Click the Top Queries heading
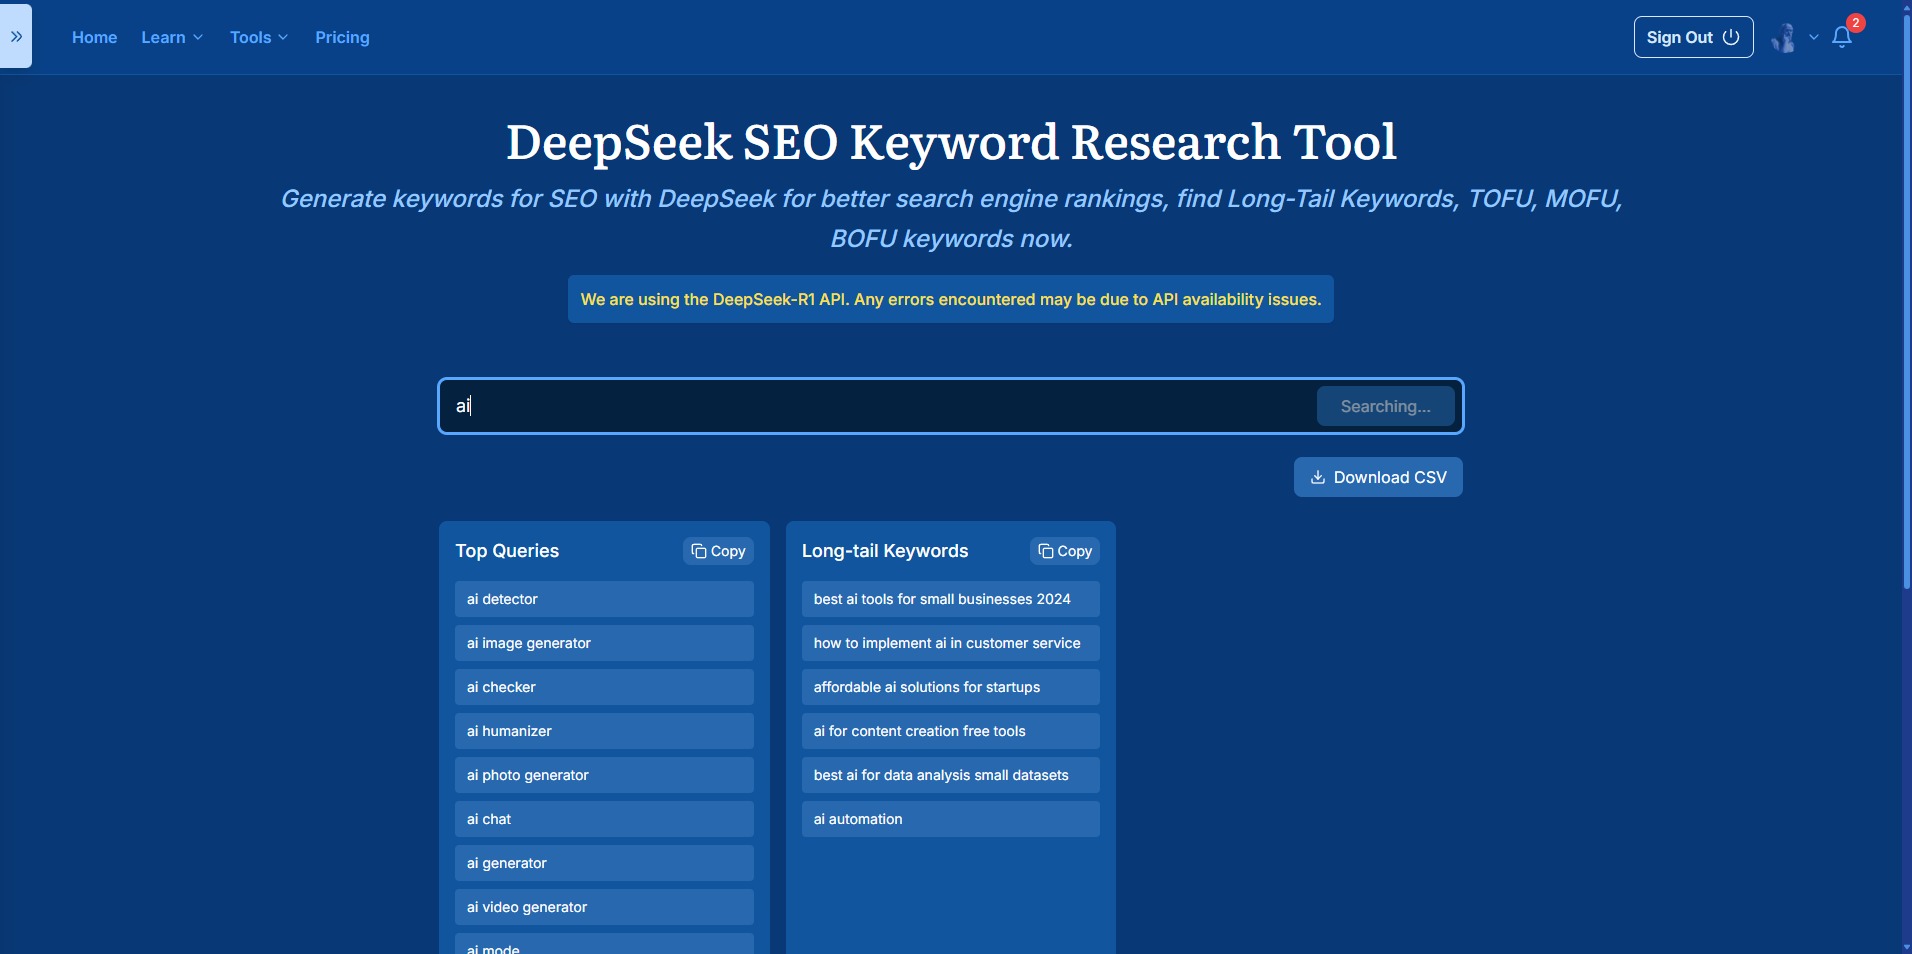The image size is (1912, 954). [507, 551]
